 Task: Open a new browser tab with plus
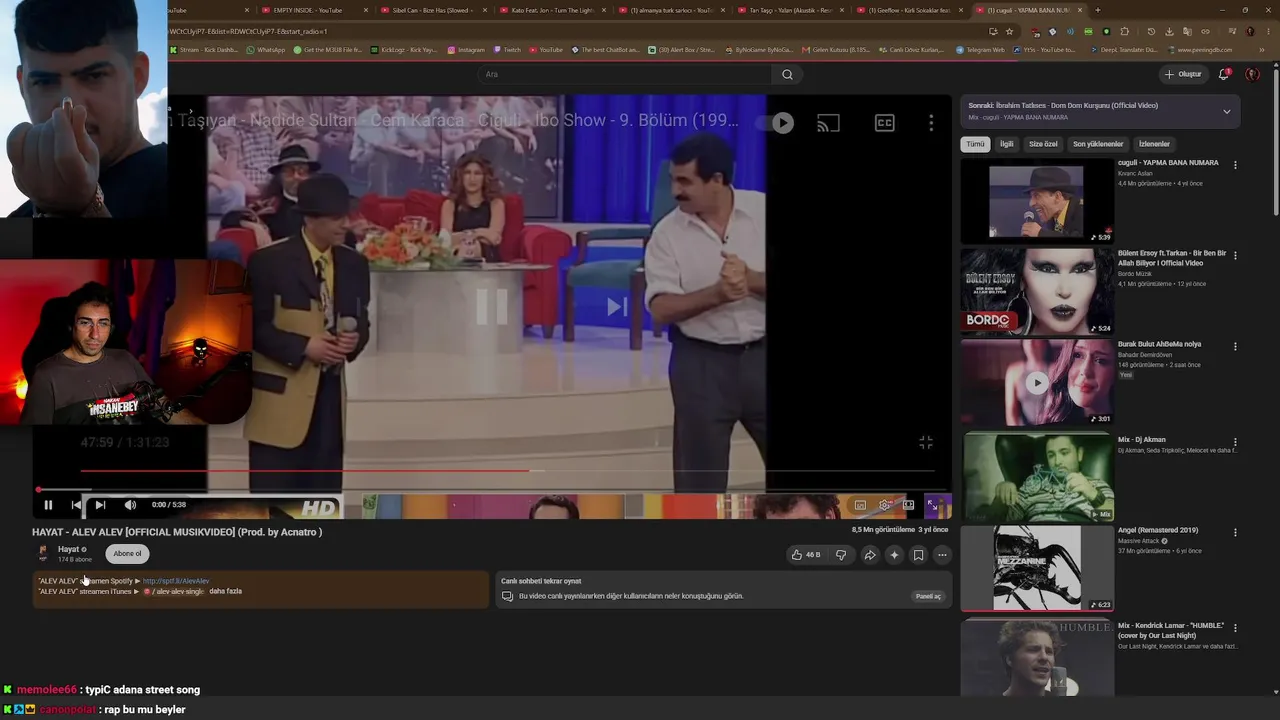click(1097, 10)
